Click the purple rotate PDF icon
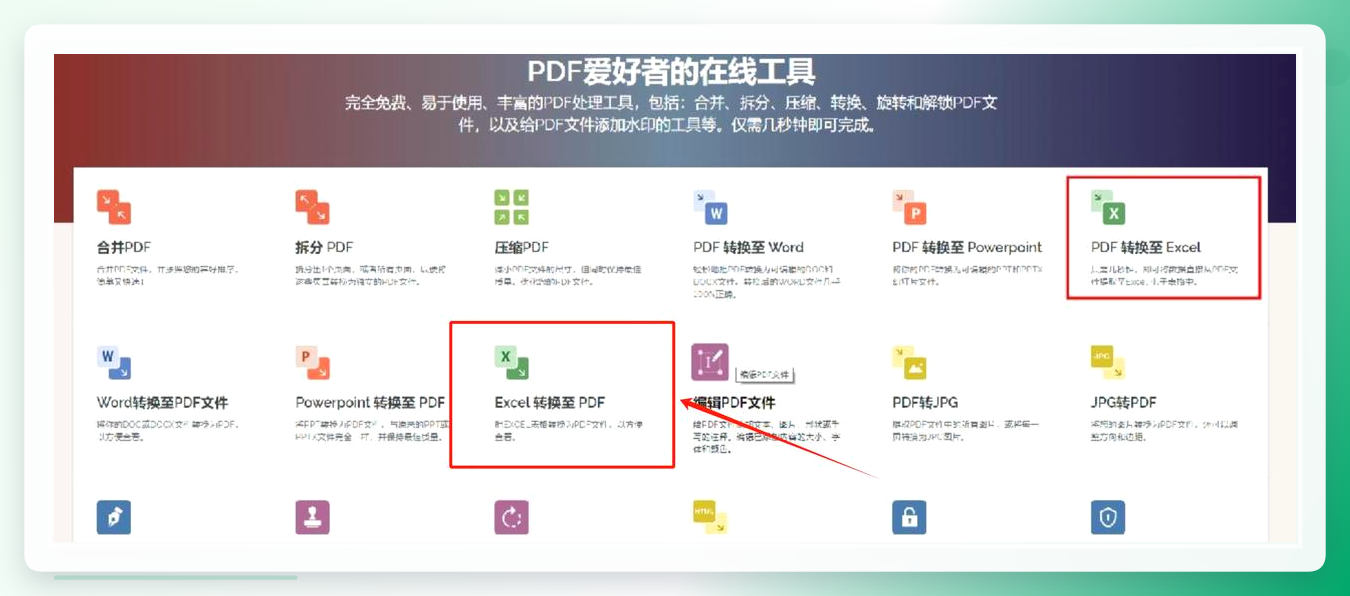This screenshot has width=1350, height=596. (x=511, y=517)
